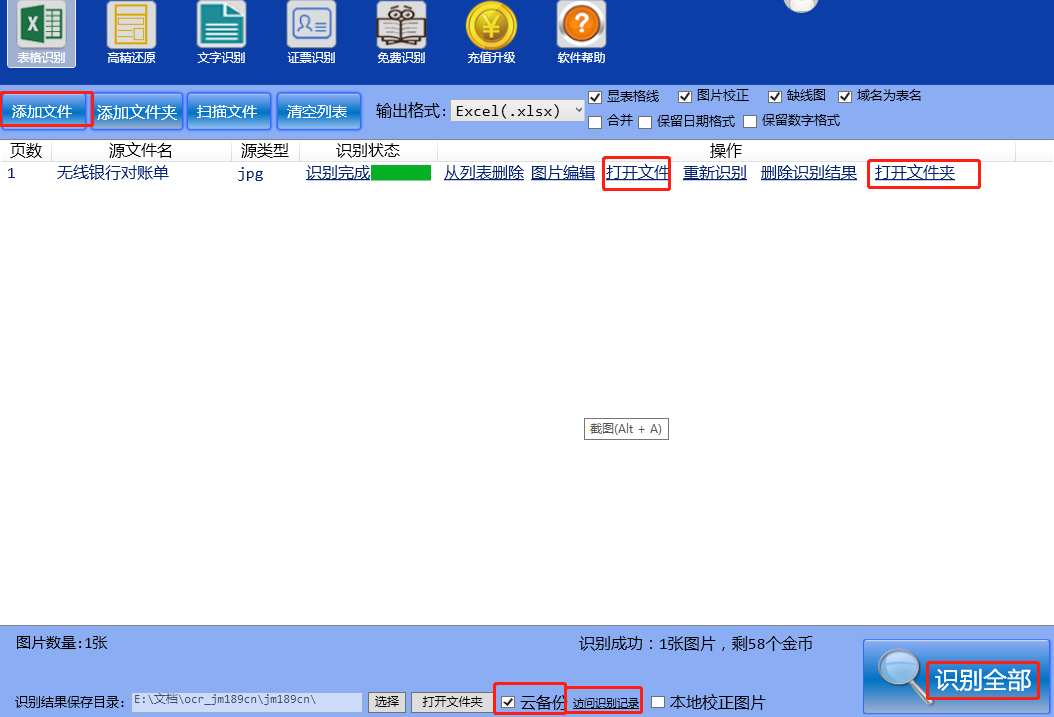
Task: Click the jpg type cell
Action: (250, 174)
